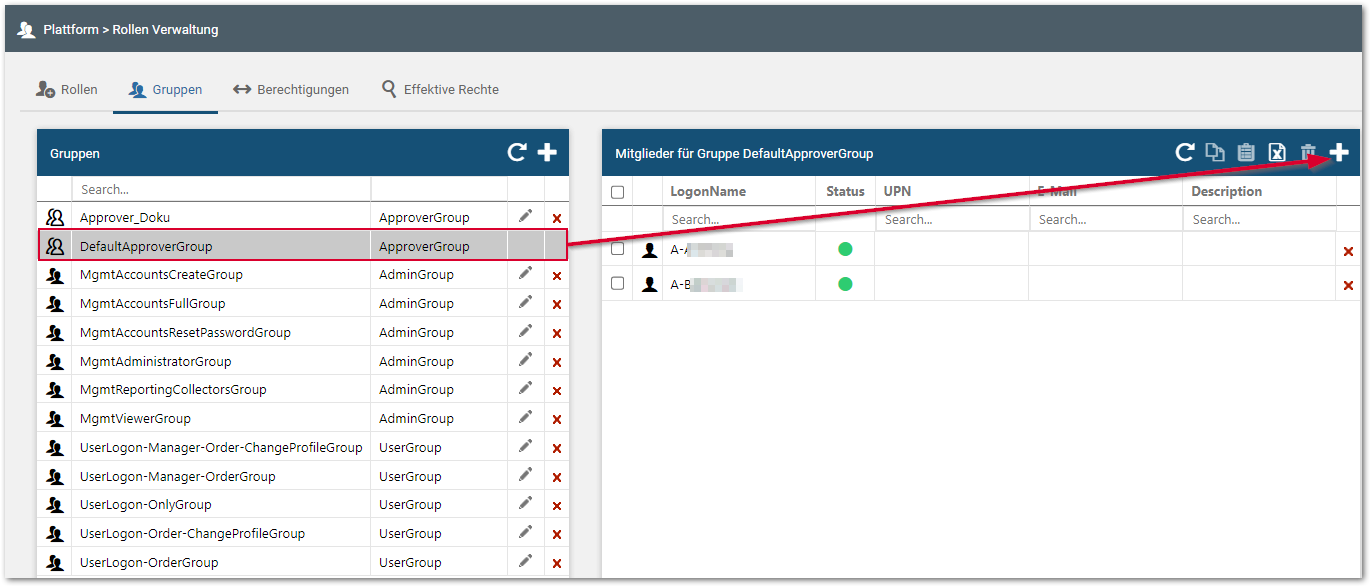Delete the MgmtViewerGroup entry
This screenshot has width=1371, height=587.
(557, 420)
